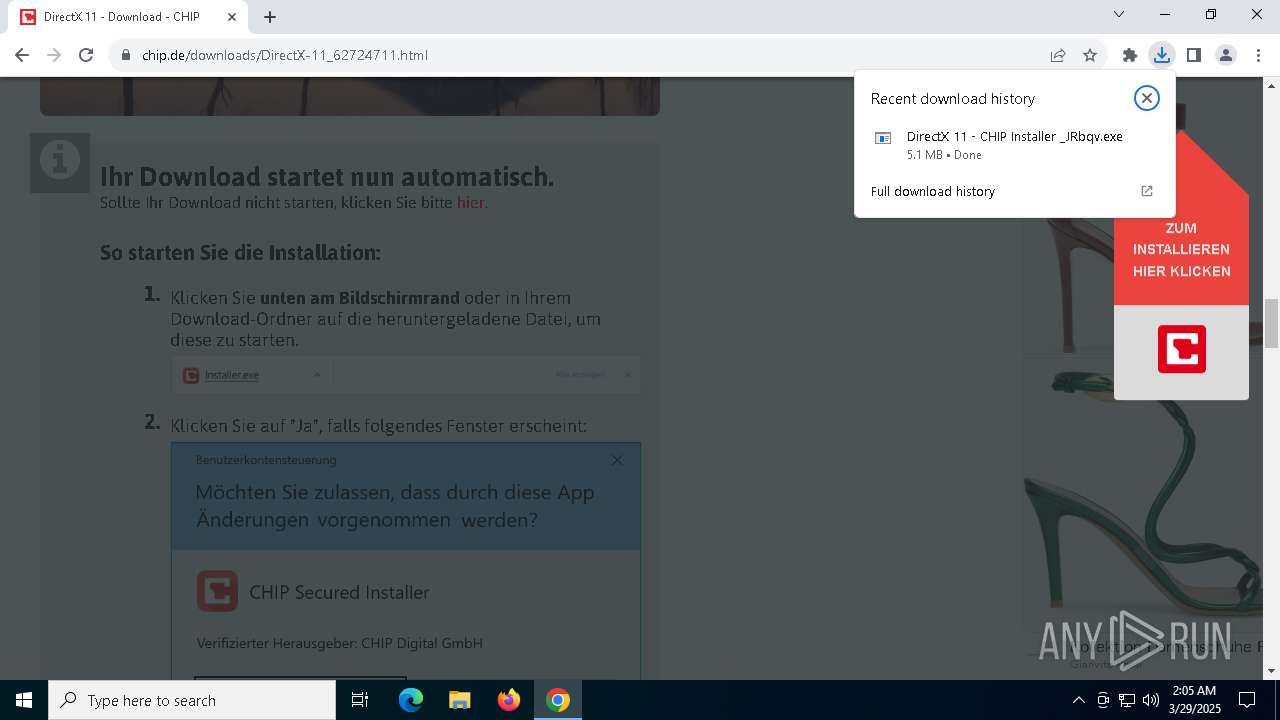Launch Microsoft Edge from taskbar
The width and height of the screenshot is (1280, 720).
pos(411,700)
